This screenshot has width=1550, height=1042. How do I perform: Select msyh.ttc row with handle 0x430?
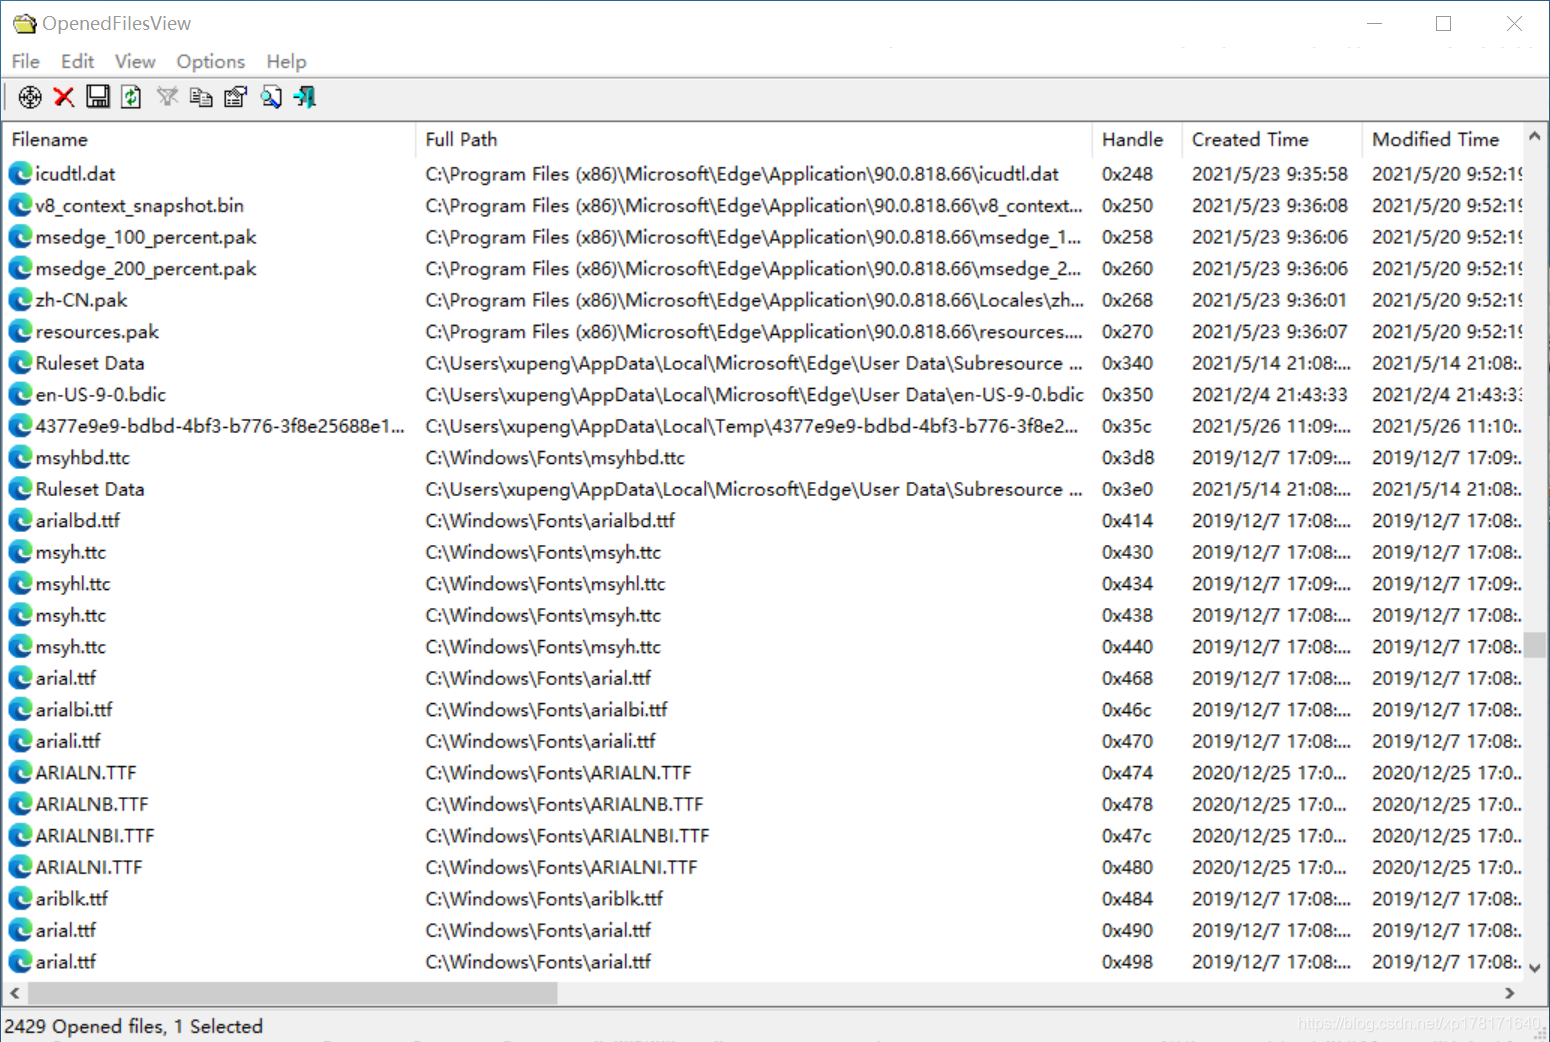[763, 552]
